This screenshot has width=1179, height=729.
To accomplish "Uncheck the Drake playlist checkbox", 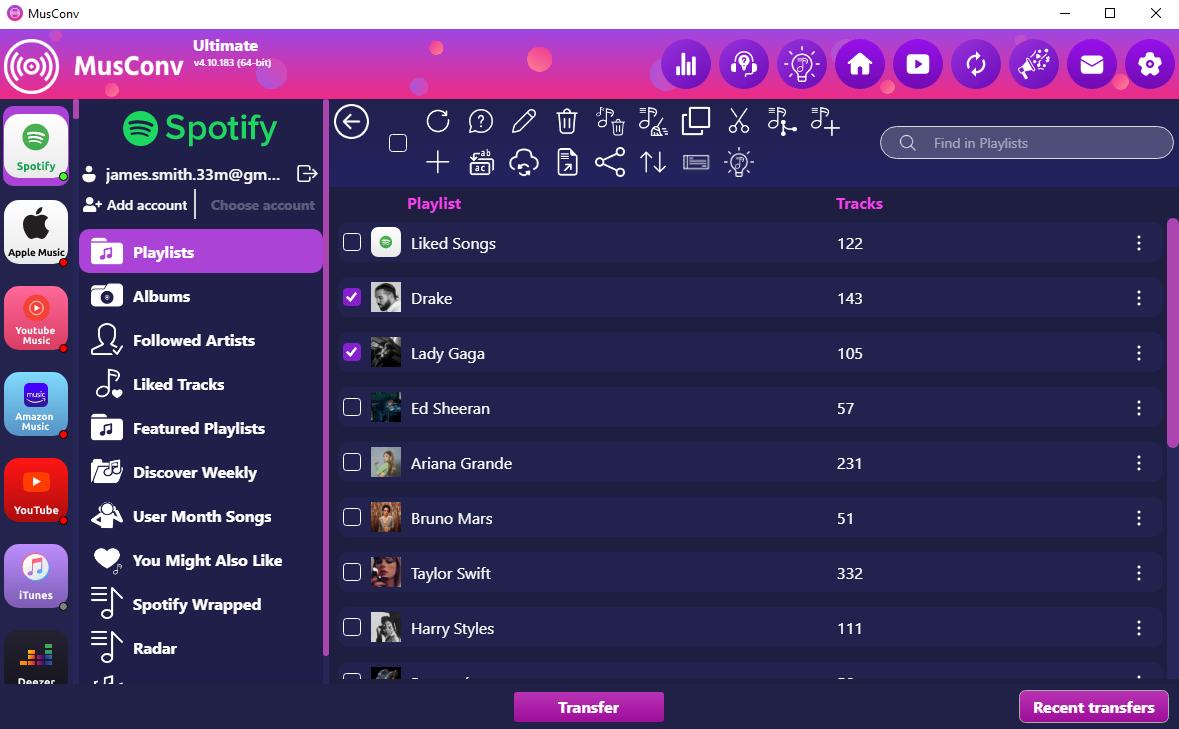I will [x=352, y=297].
